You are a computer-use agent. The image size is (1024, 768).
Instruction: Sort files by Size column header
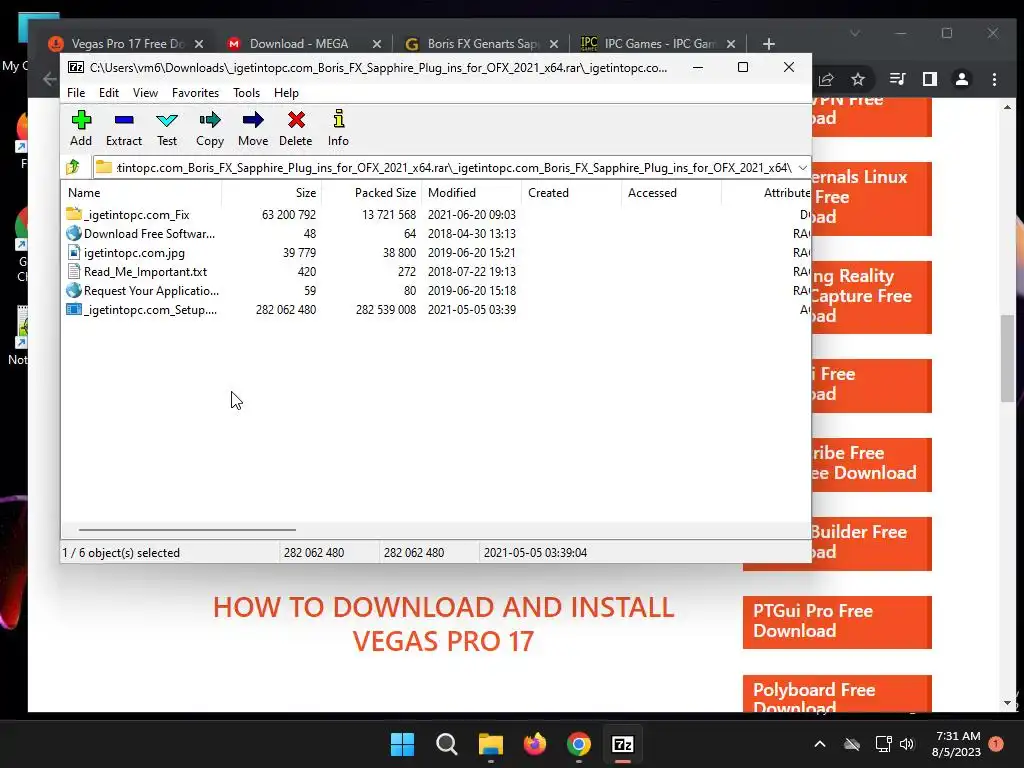[x=272, y=193]
